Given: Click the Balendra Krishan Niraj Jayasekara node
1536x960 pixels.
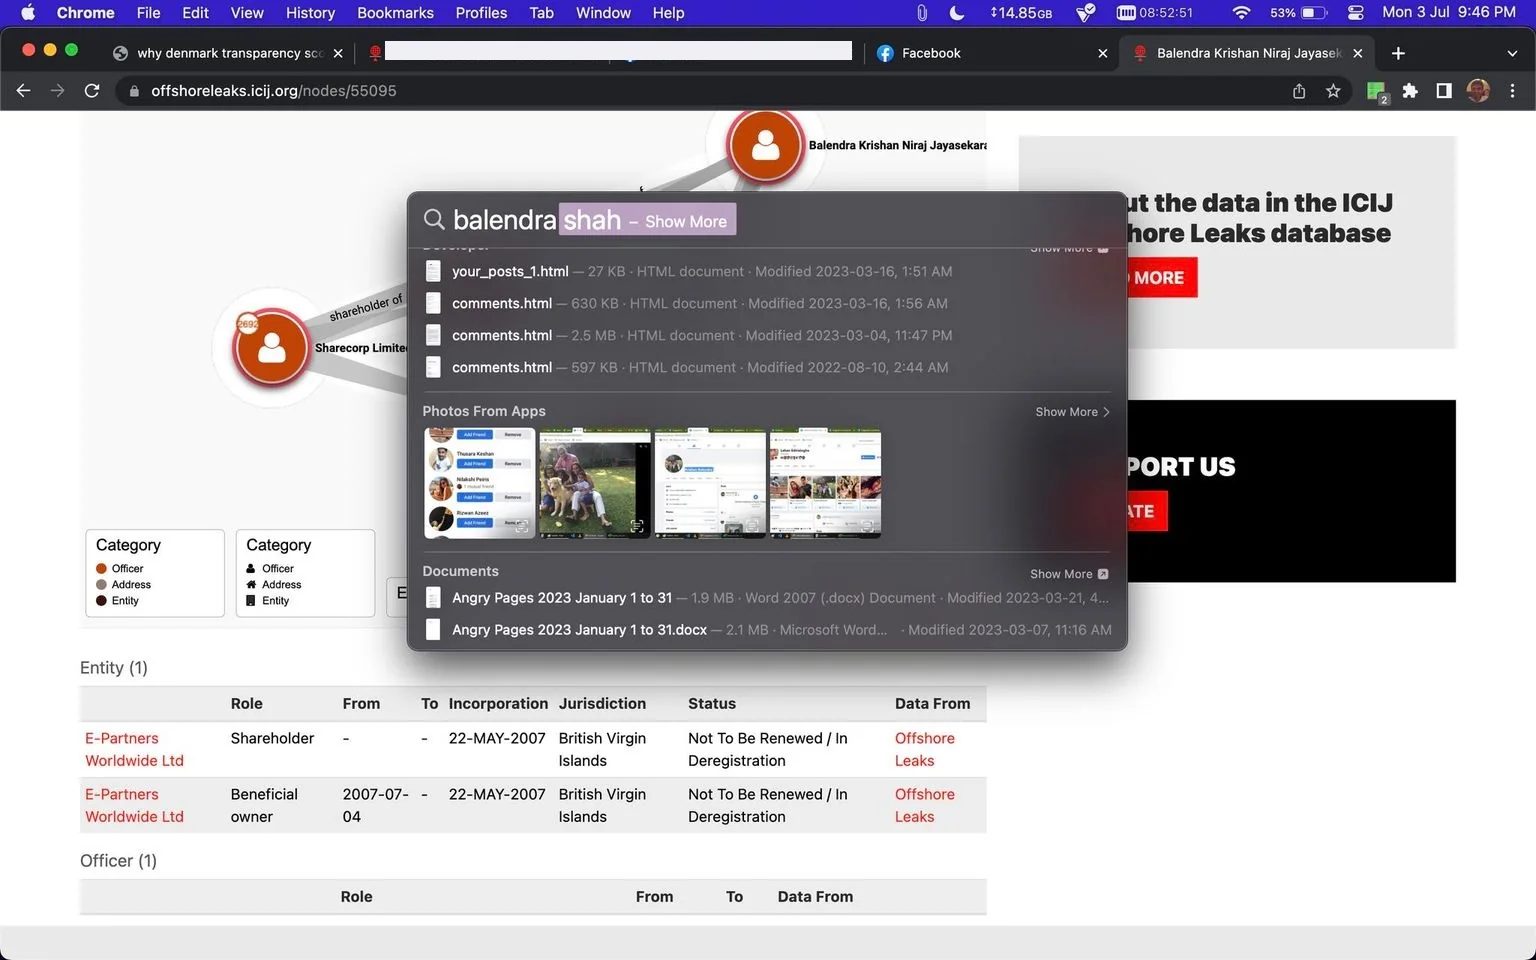Looking at the screenshot, I should click(765, 146).
